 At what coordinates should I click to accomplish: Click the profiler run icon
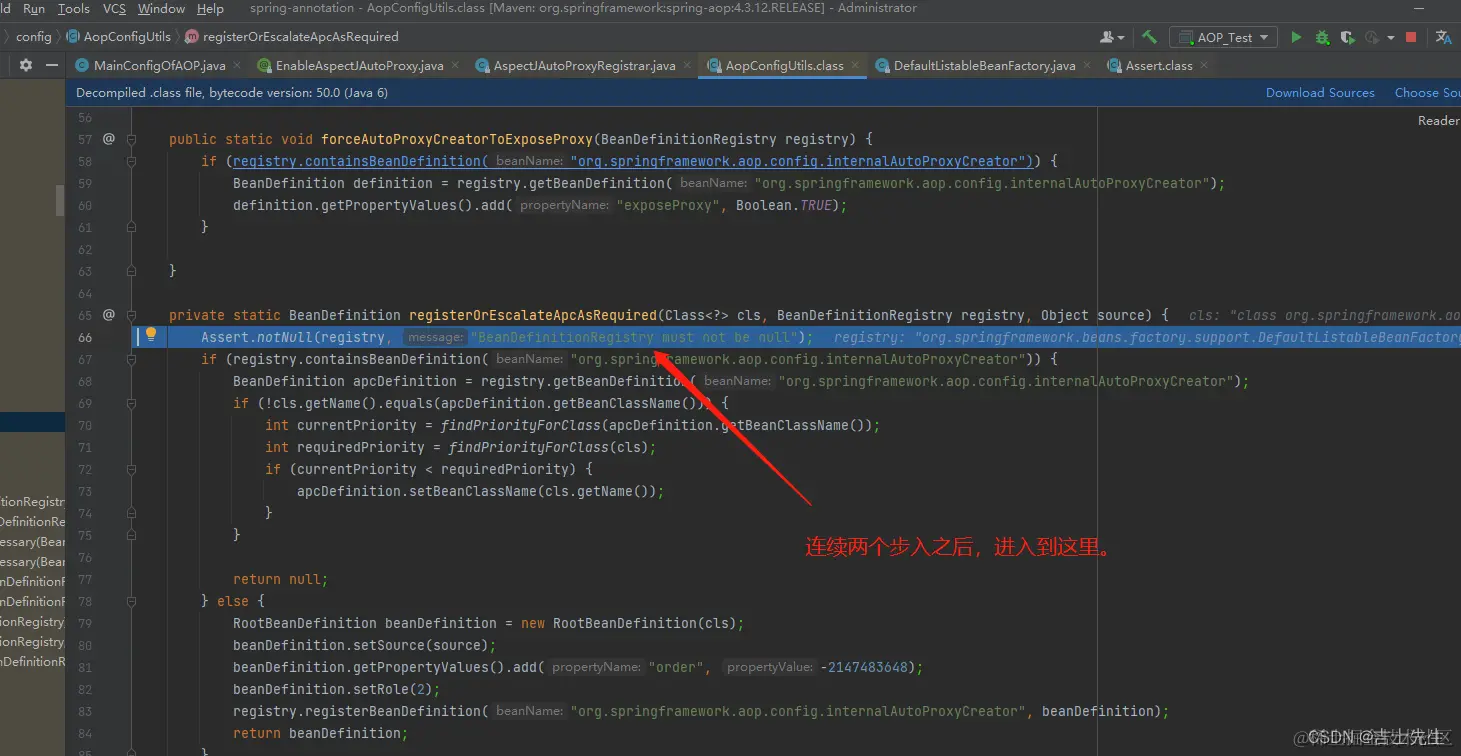[x=1371, y=37]
